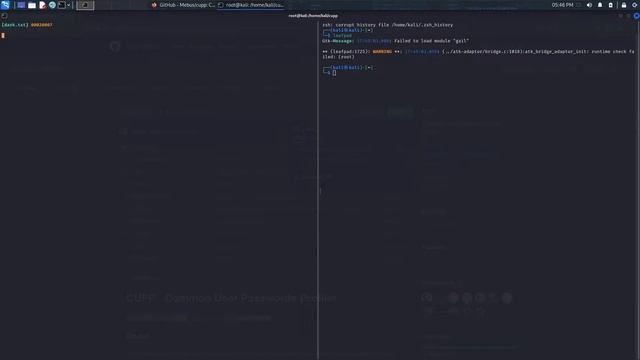Launch the terminal emulator from panel

tap(62, 5)
